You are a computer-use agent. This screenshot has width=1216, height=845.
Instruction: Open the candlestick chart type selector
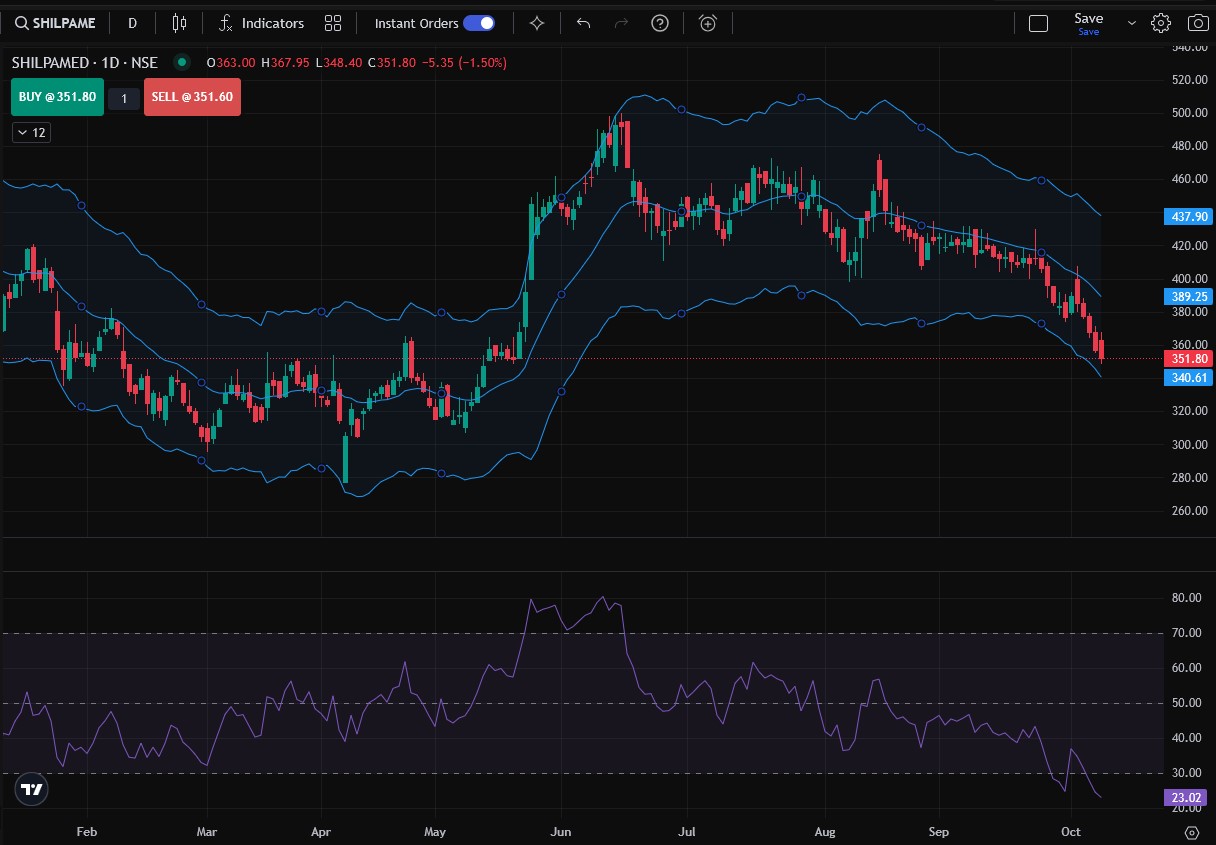click(179, 23)
